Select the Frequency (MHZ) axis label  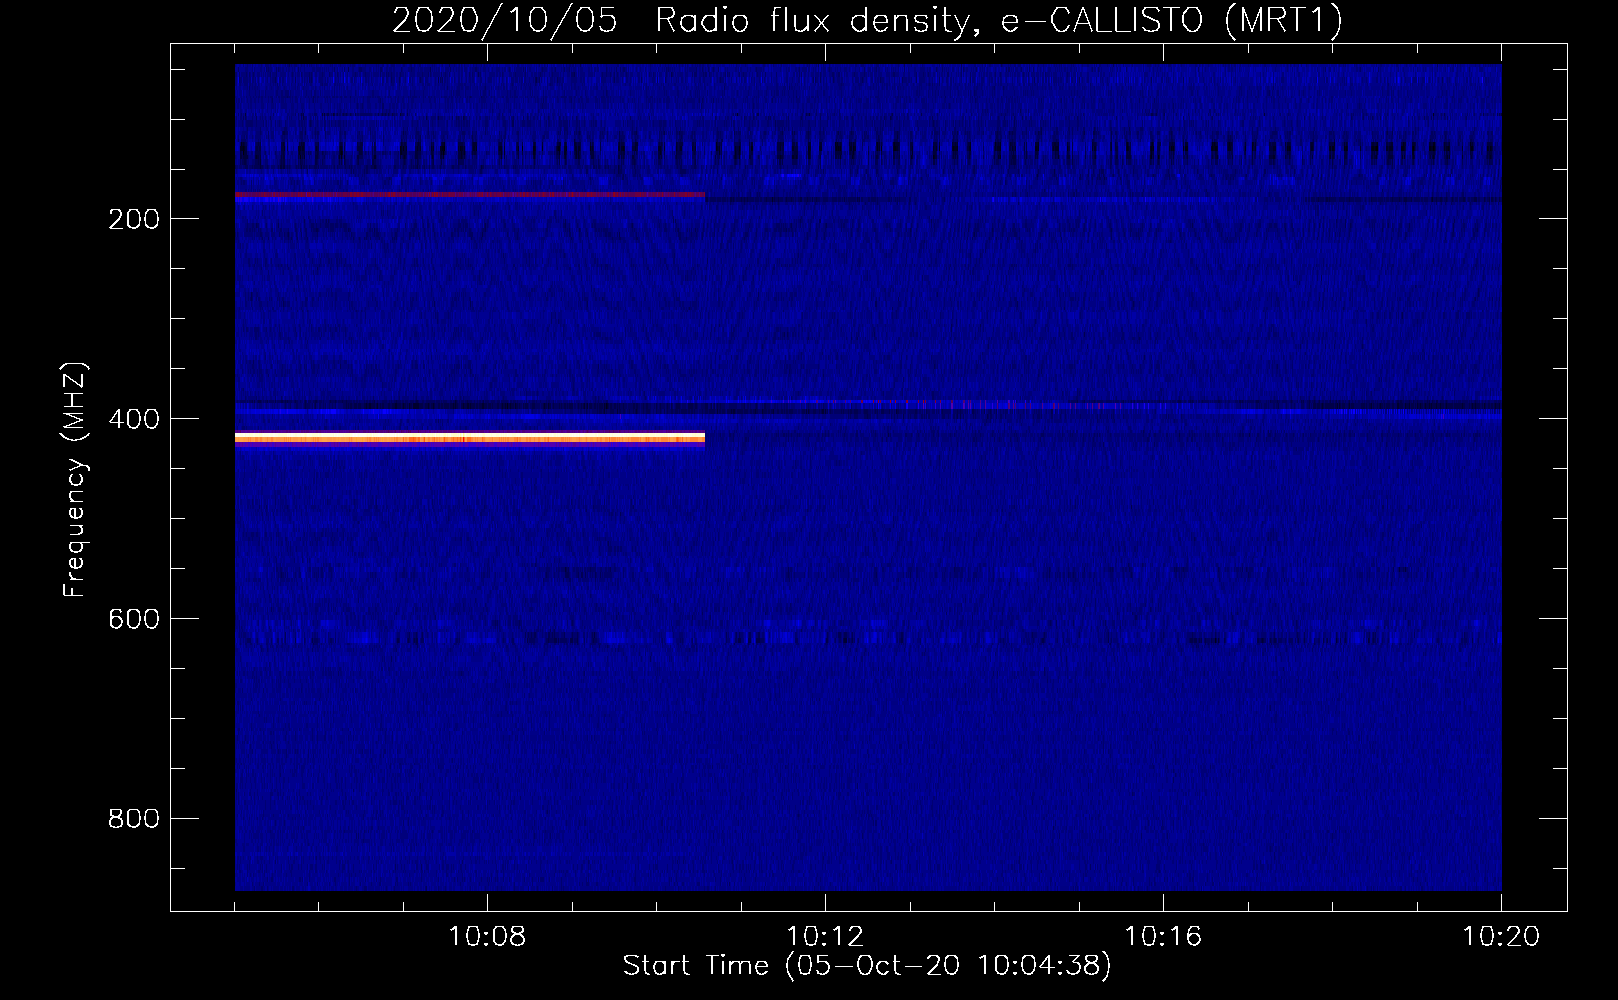pyautogui.click(x=74, y=480)
